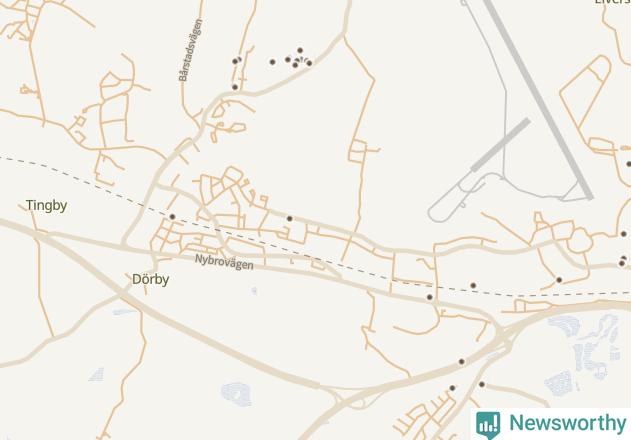
Task: Select the short crossing airport runway
Action: coord(500,145)
